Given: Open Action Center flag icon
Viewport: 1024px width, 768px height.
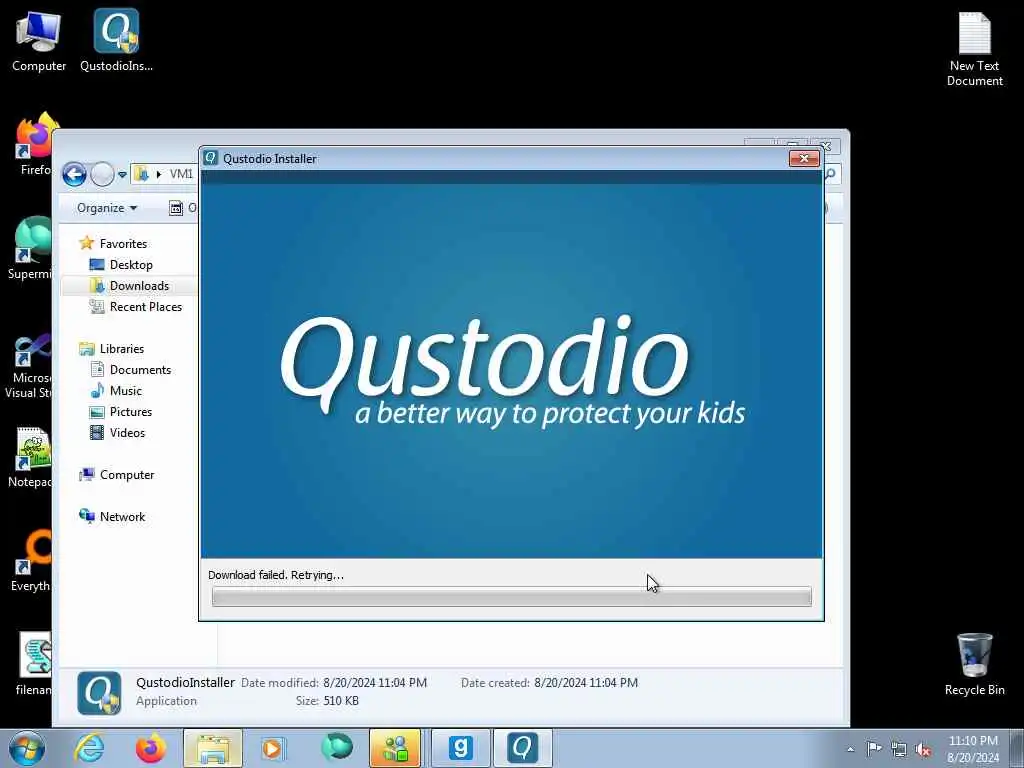Looking at the screenshot, I should coord(874,748).
